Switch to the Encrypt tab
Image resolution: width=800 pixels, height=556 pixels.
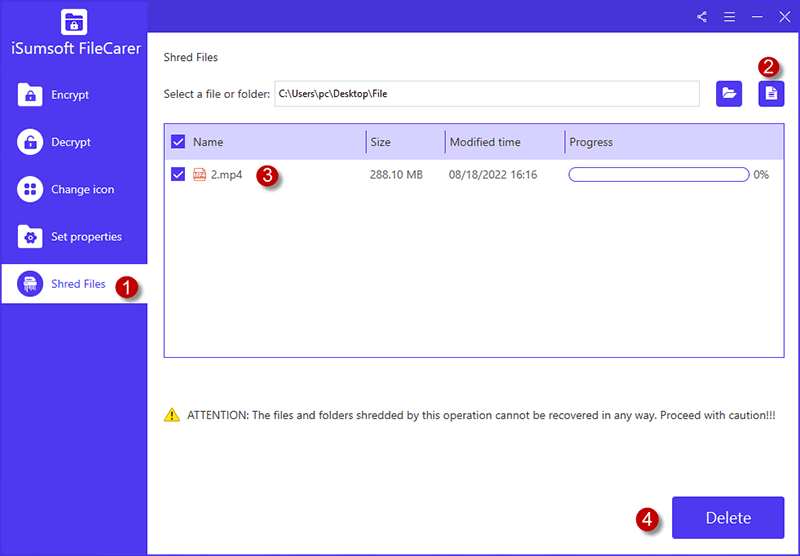74,94
